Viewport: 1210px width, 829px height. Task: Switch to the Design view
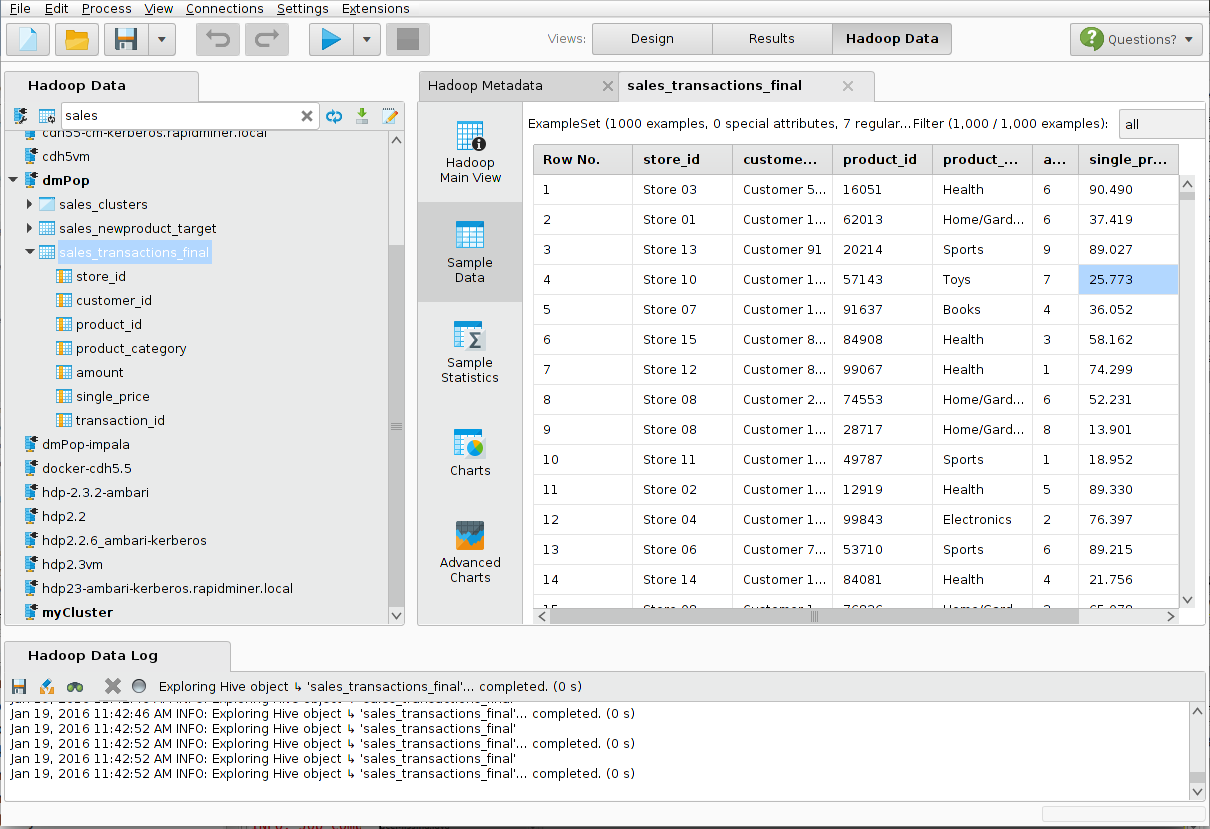pyautogui.click(x=652, y=38)
